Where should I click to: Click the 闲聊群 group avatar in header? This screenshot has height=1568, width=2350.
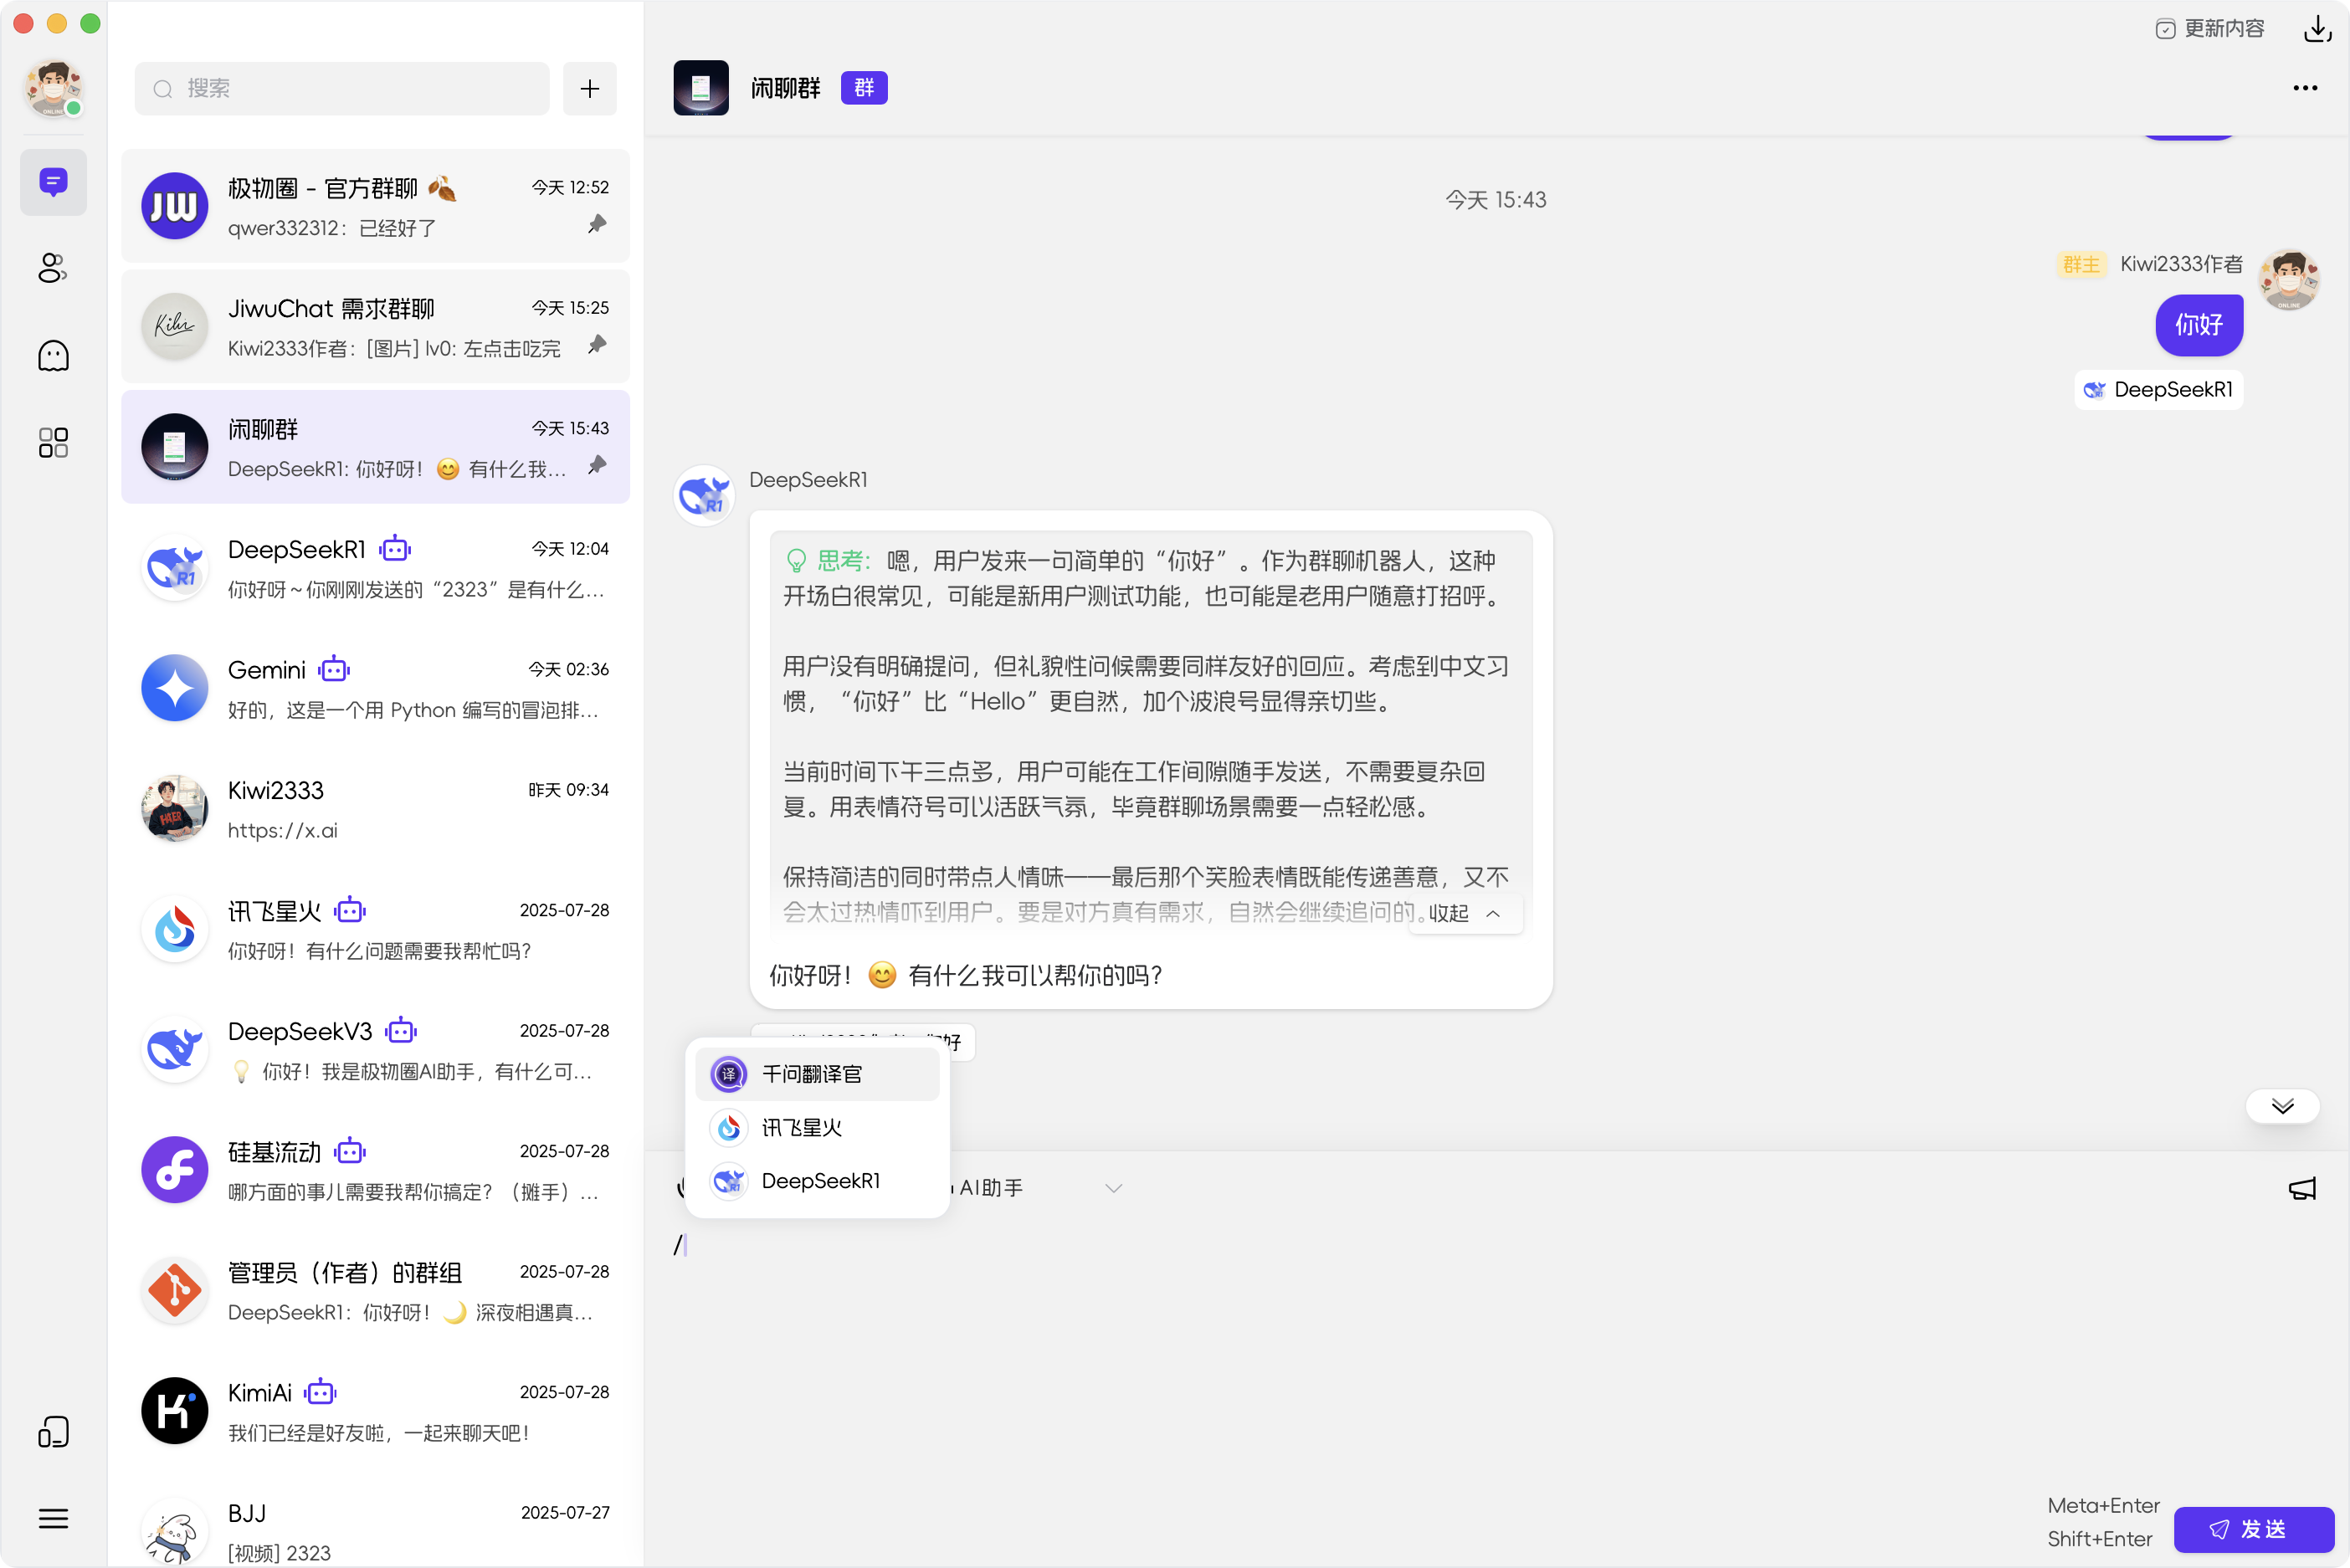(x=701, y=88)
